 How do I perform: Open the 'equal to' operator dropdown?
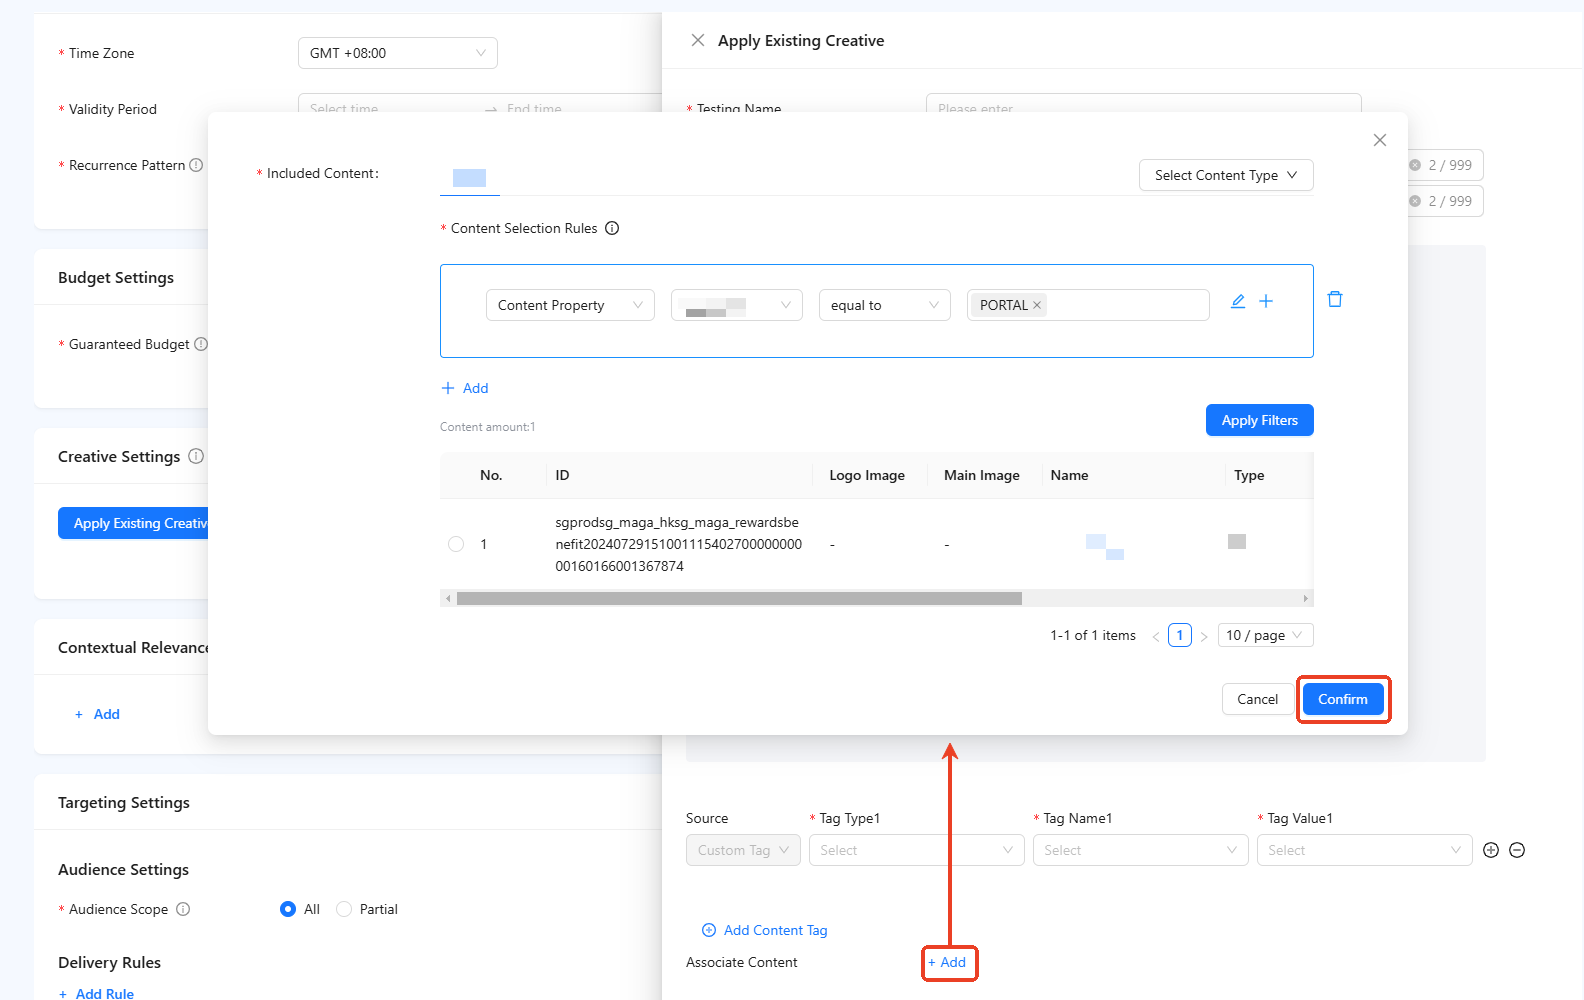pyautogui.click(x=884, y=305)
